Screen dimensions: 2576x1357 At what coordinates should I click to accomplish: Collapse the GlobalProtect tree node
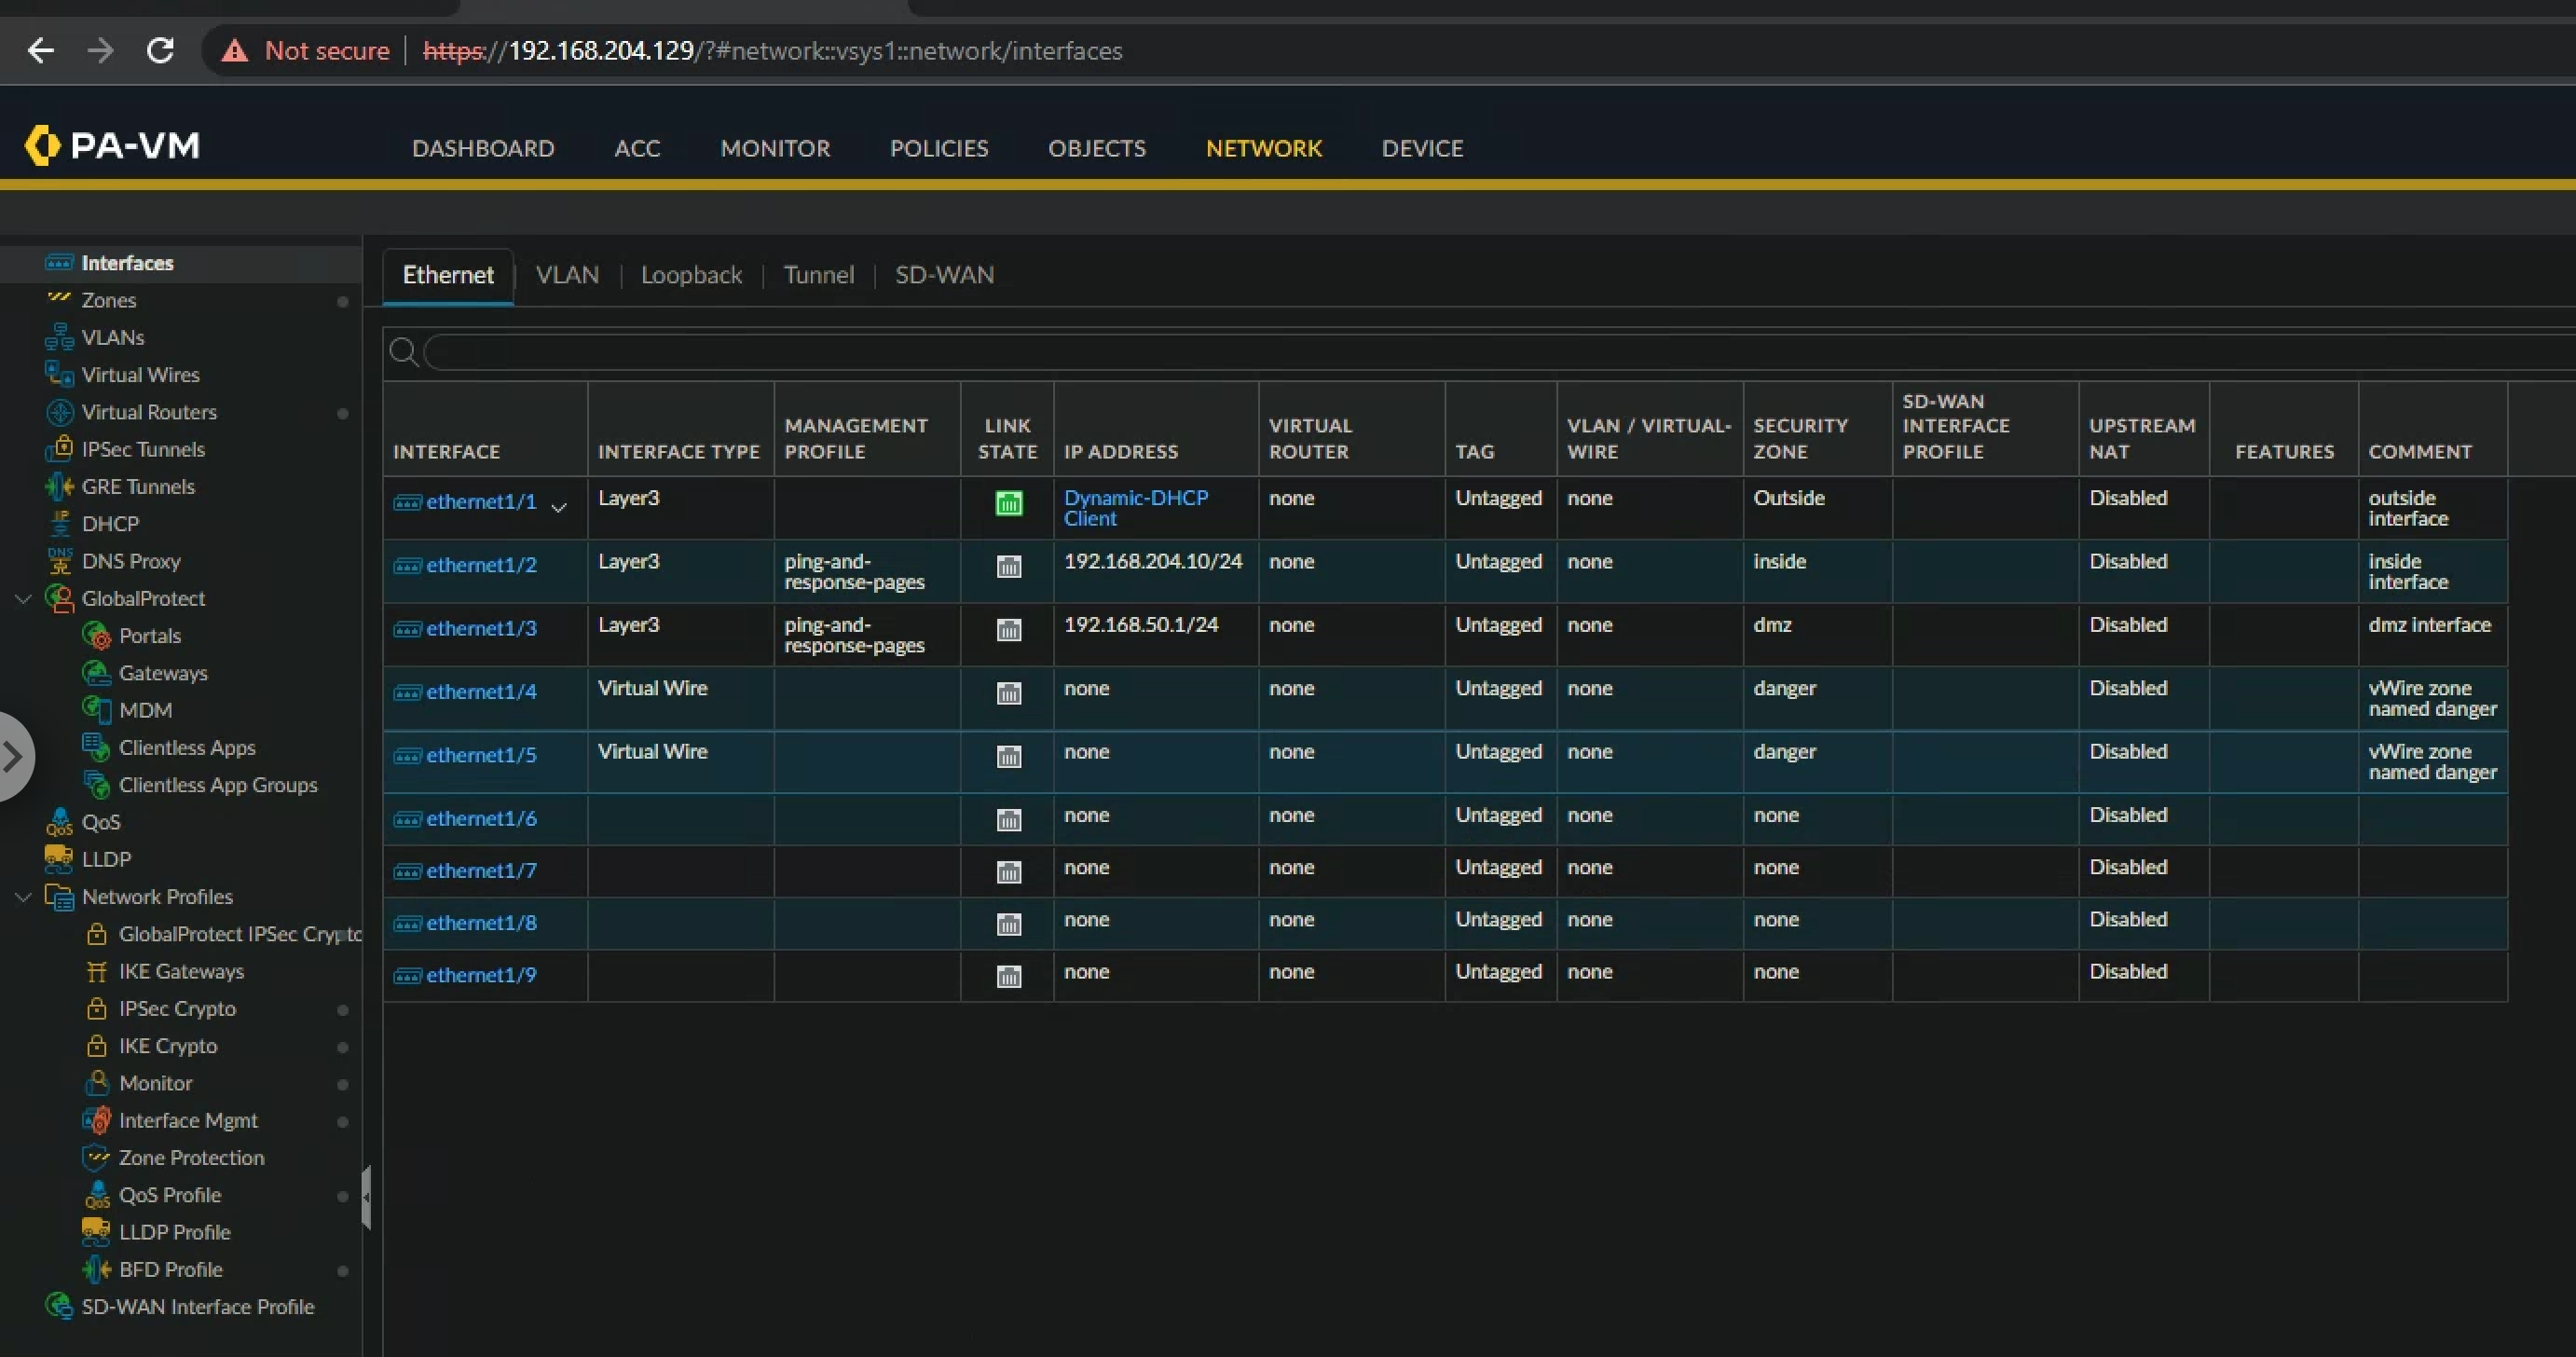coord(23,598)
